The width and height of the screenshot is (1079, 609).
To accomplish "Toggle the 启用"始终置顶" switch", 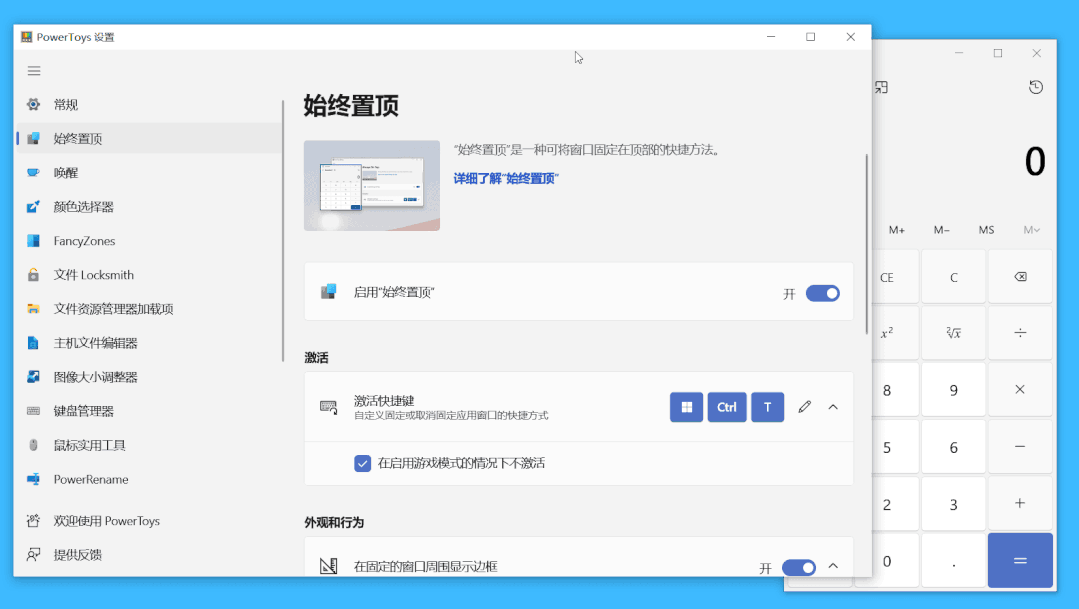I will tap(822, 293).
